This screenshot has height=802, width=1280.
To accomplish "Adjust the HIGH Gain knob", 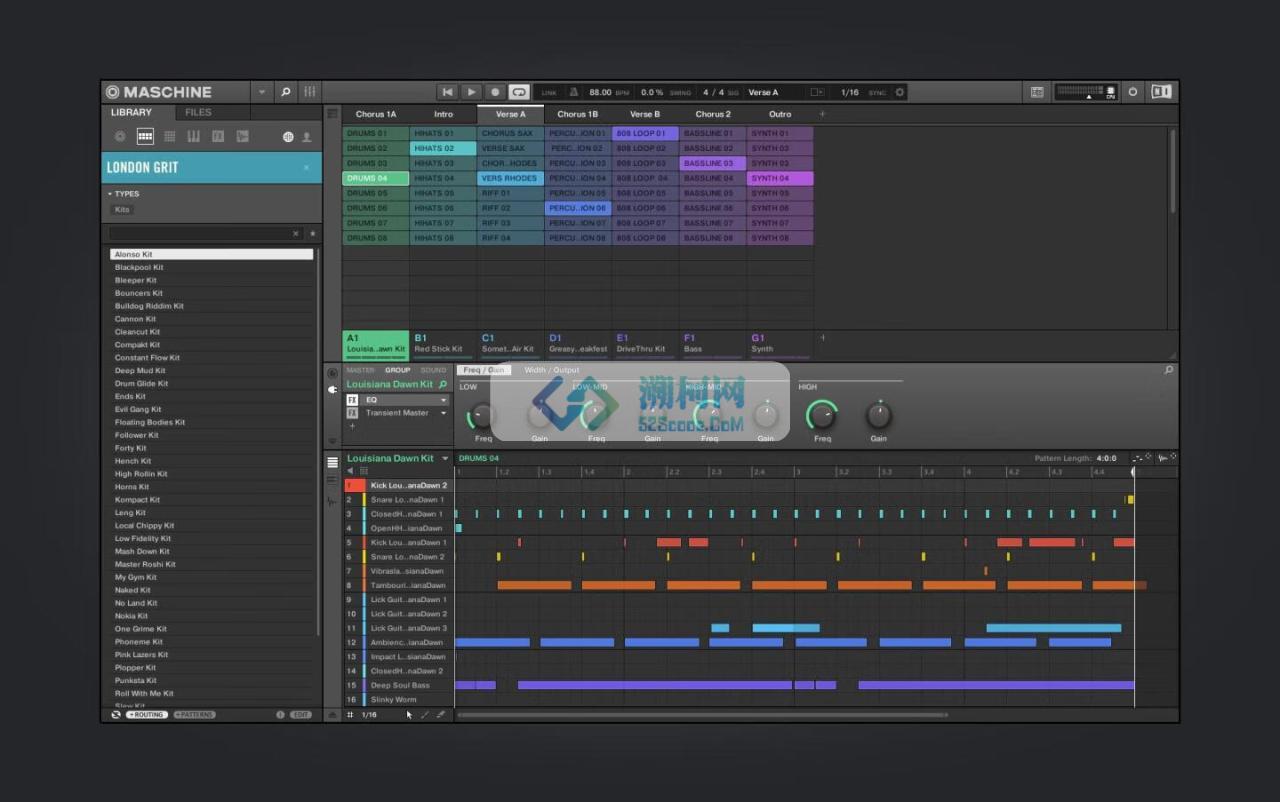I will [x=878, y=415].
